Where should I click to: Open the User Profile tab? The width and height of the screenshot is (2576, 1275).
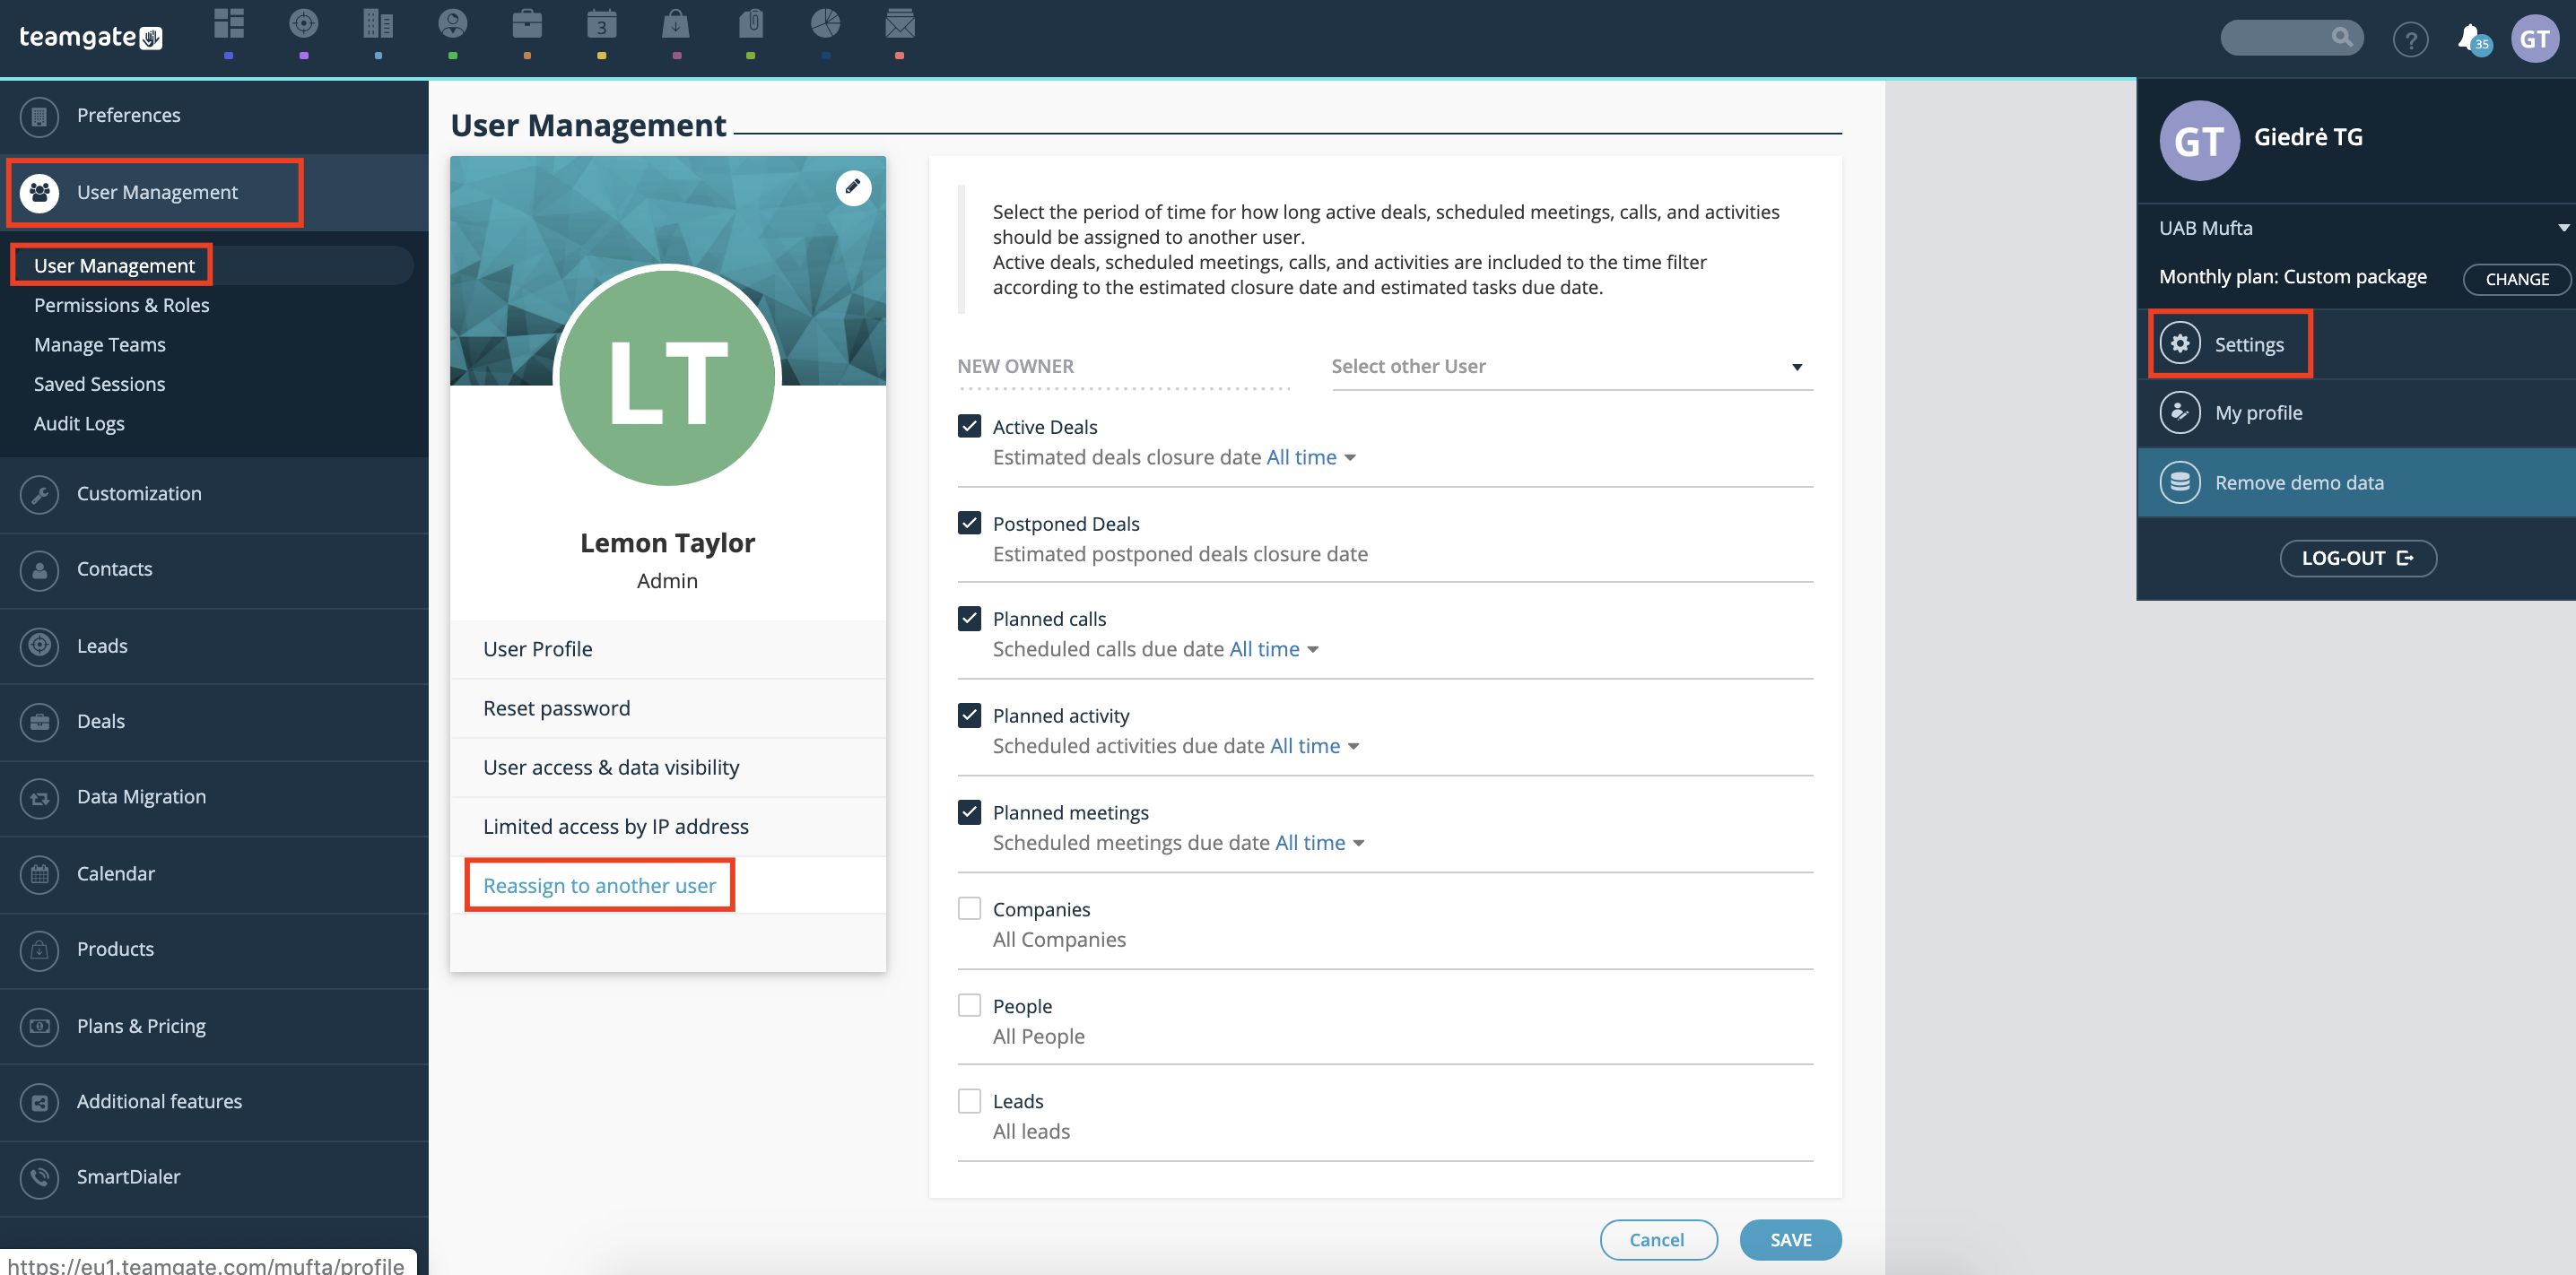(668, 649)
